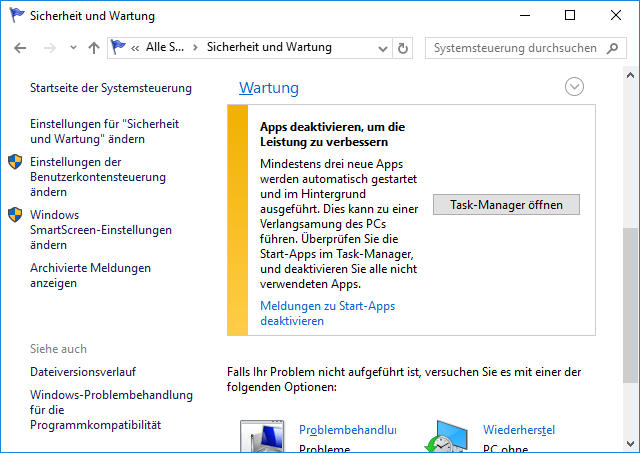Screen dimensions: 640x453
Task: Click the search magnifier icon
Action: 614,48
